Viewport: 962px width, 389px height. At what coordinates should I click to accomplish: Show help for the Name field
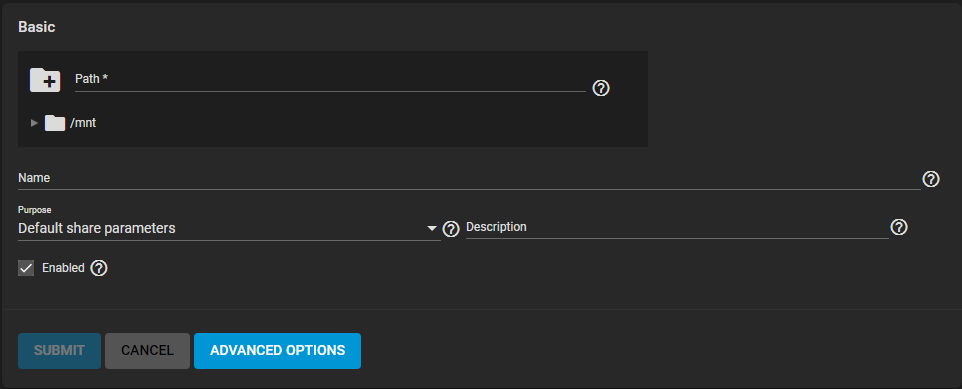tap(931, 179)
